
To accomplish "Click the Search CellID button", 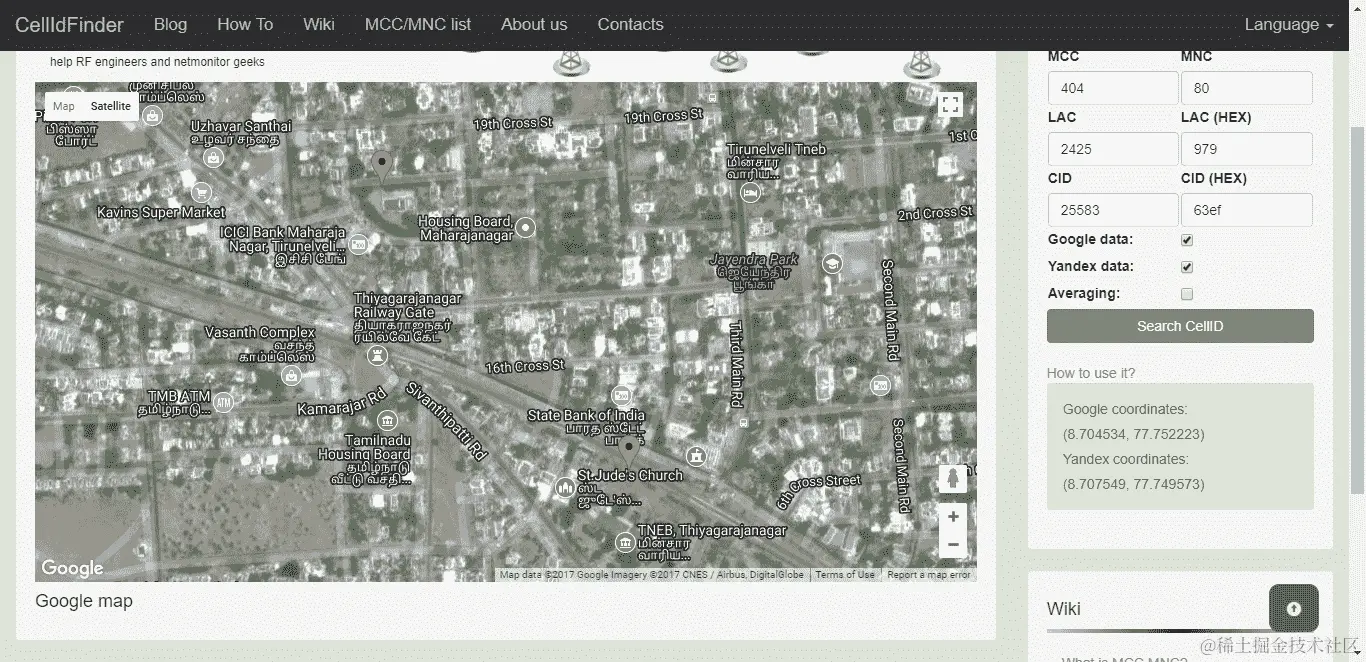I will pos(1180,326).
